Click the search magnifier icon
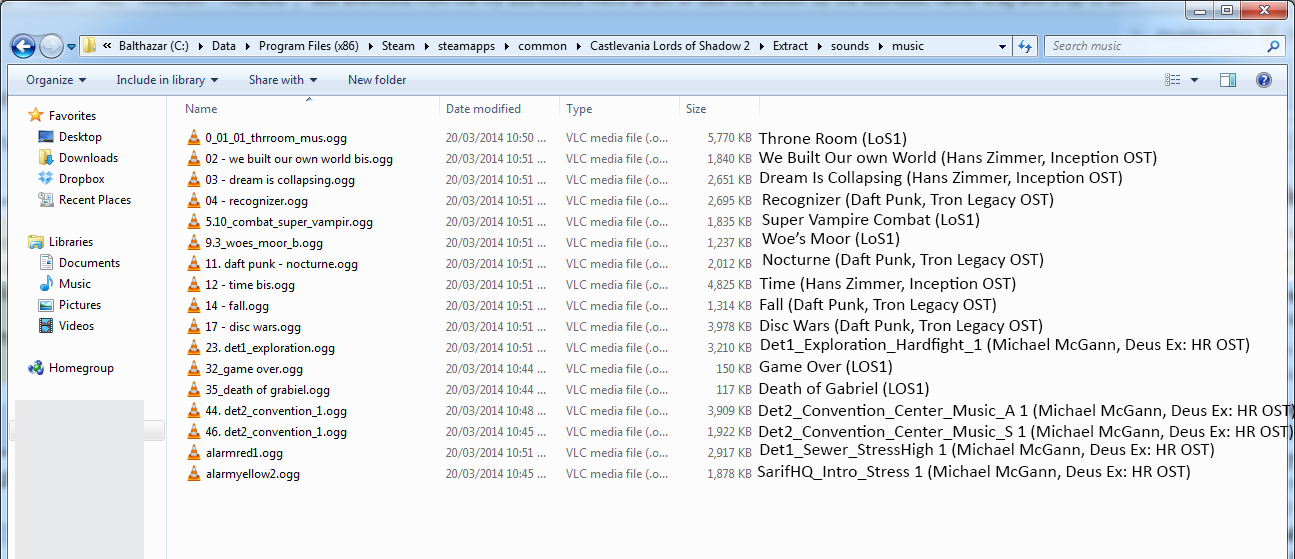Viewport: 1295px width, 559px height. tap(1273, 46)
